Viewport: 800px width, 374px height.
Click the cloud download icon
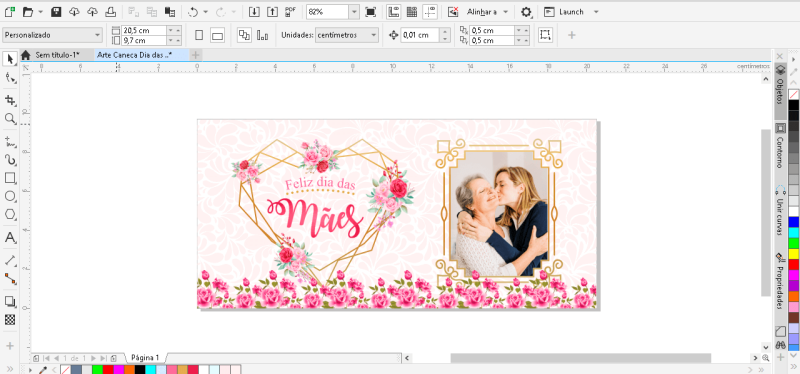pos(74,12)
